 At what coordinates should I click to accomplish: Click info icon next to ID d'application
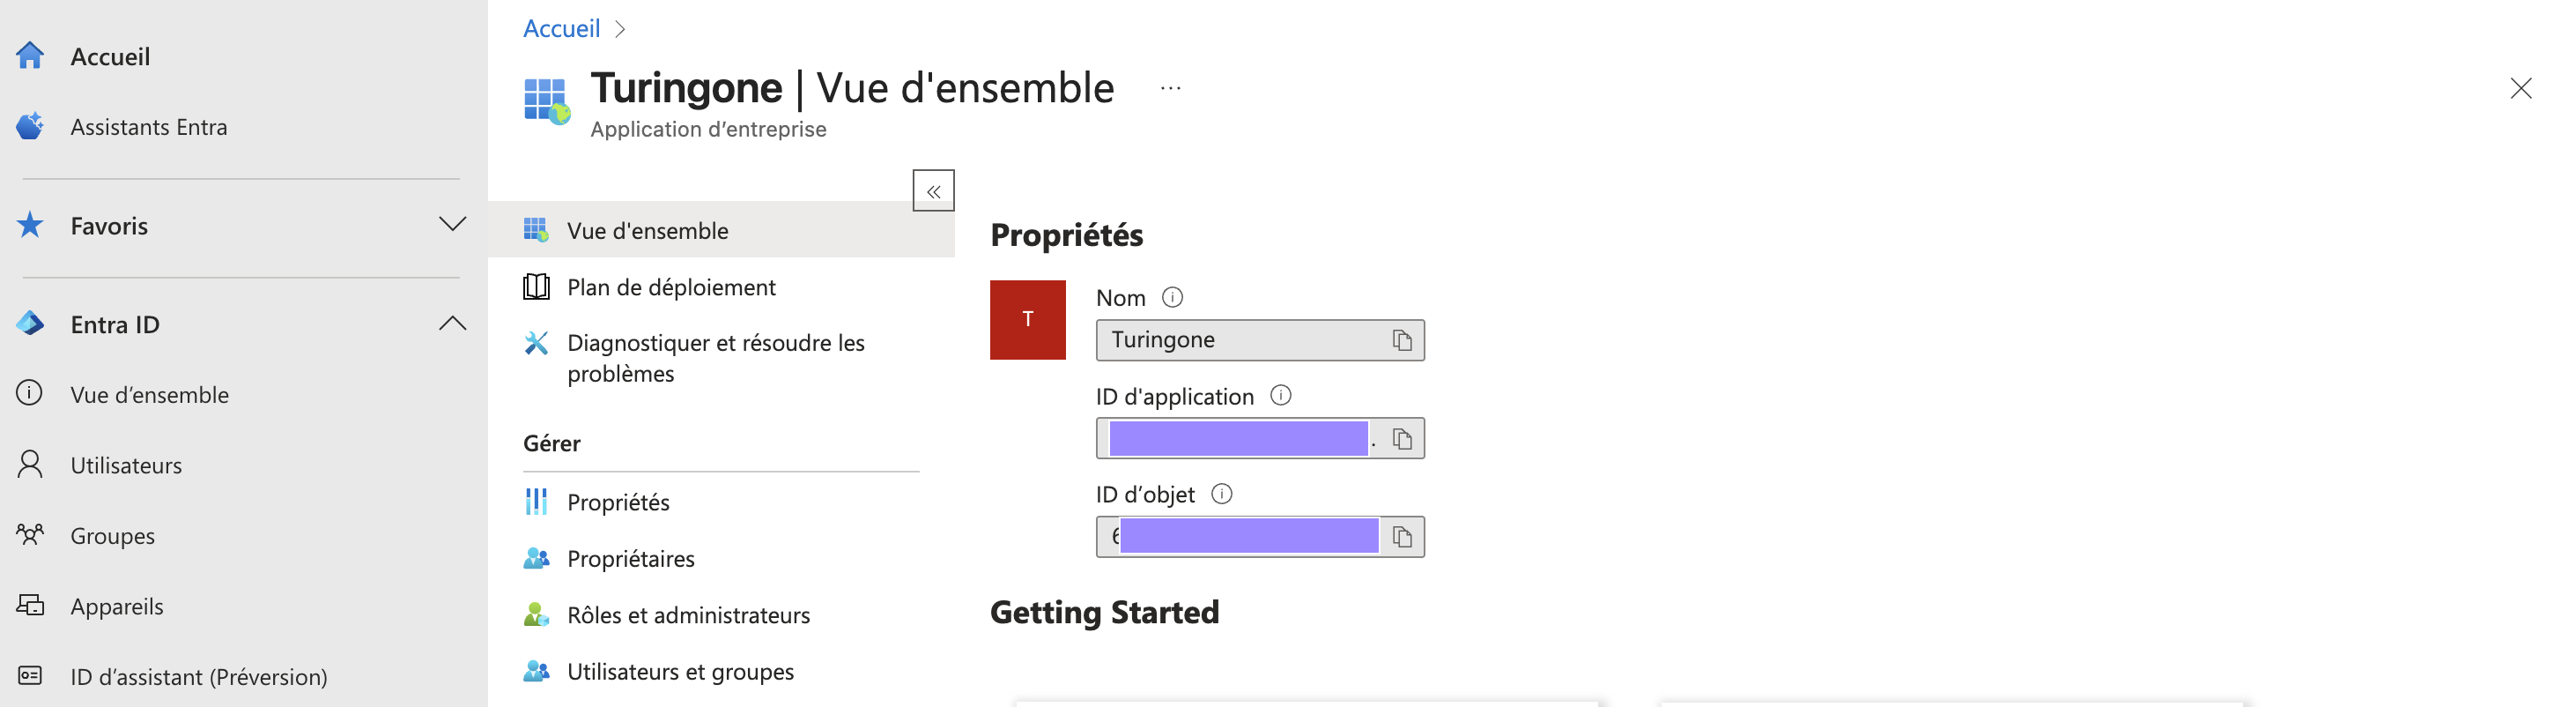point(1280,395)
